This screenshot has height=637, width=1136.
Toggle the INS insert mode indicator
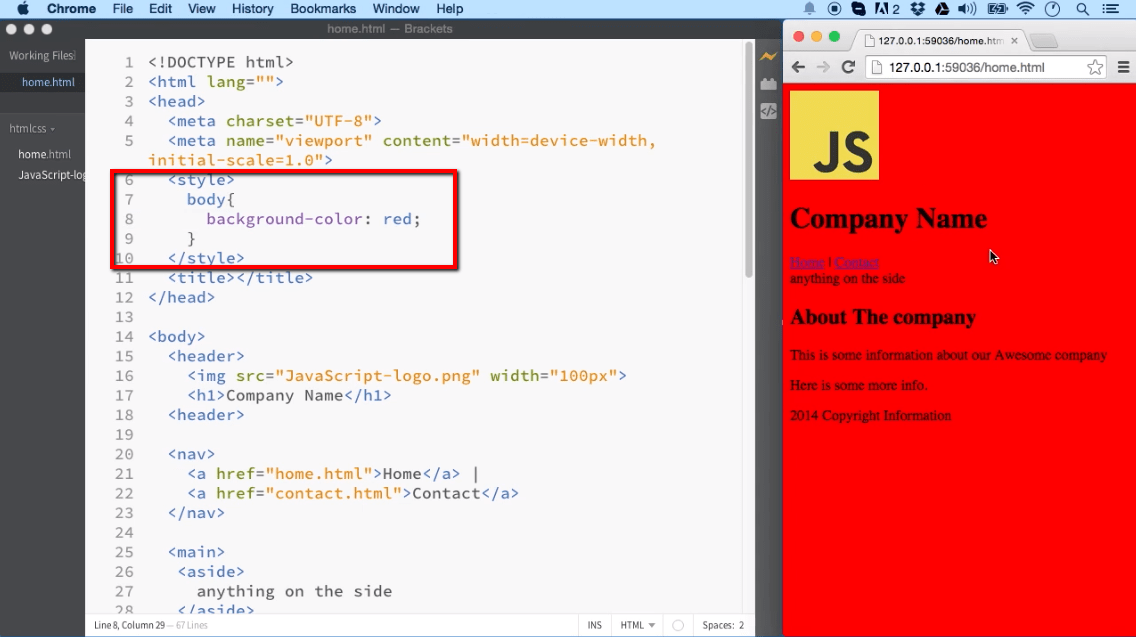[x=594, y=624]
